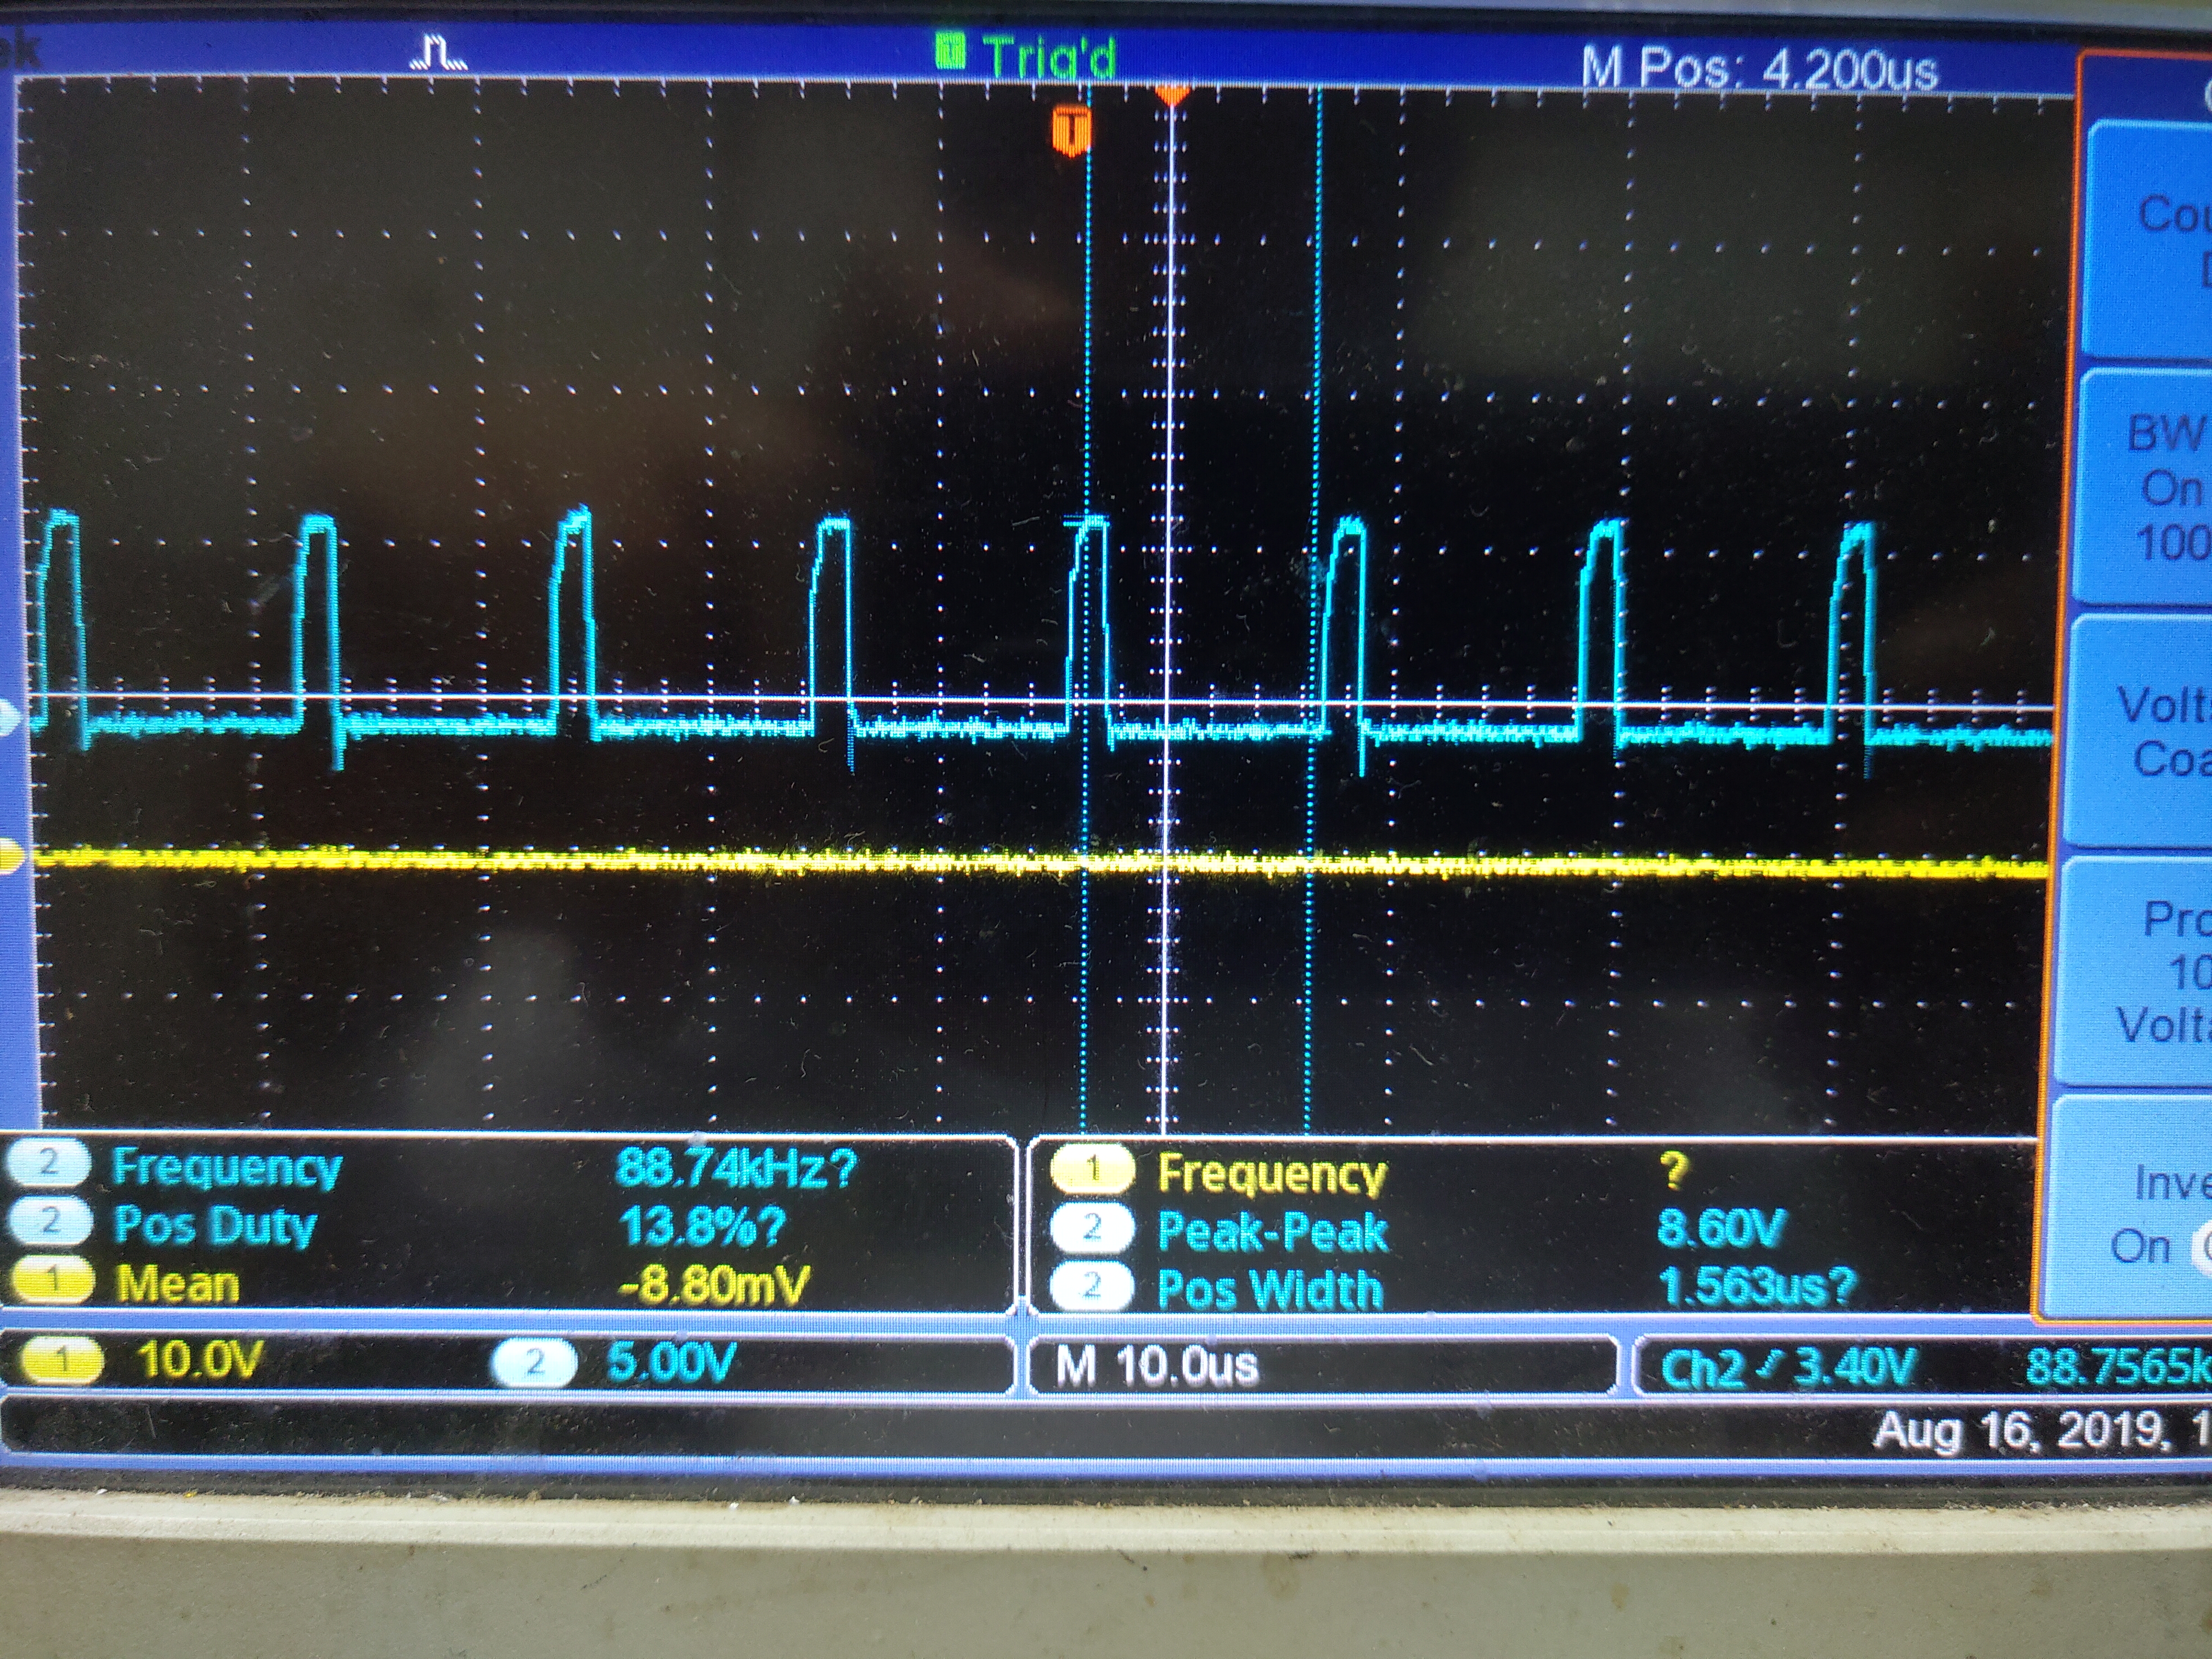The height and width of the screenshot is (1659, 2212).
Task: Click channel 2 badge beside Pos Width
Action: [x=1091, y=1287]
